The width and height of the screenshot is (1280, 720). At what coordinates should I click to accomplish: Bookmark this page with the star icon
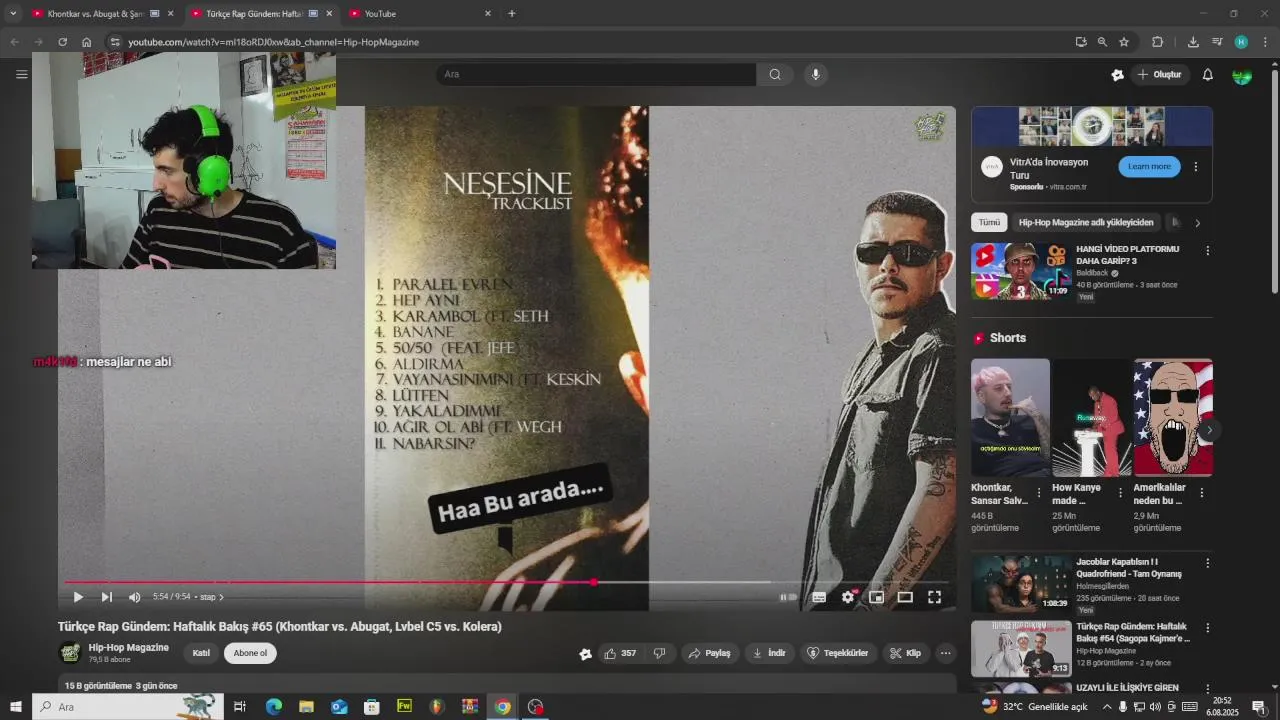coord(1124,42)
